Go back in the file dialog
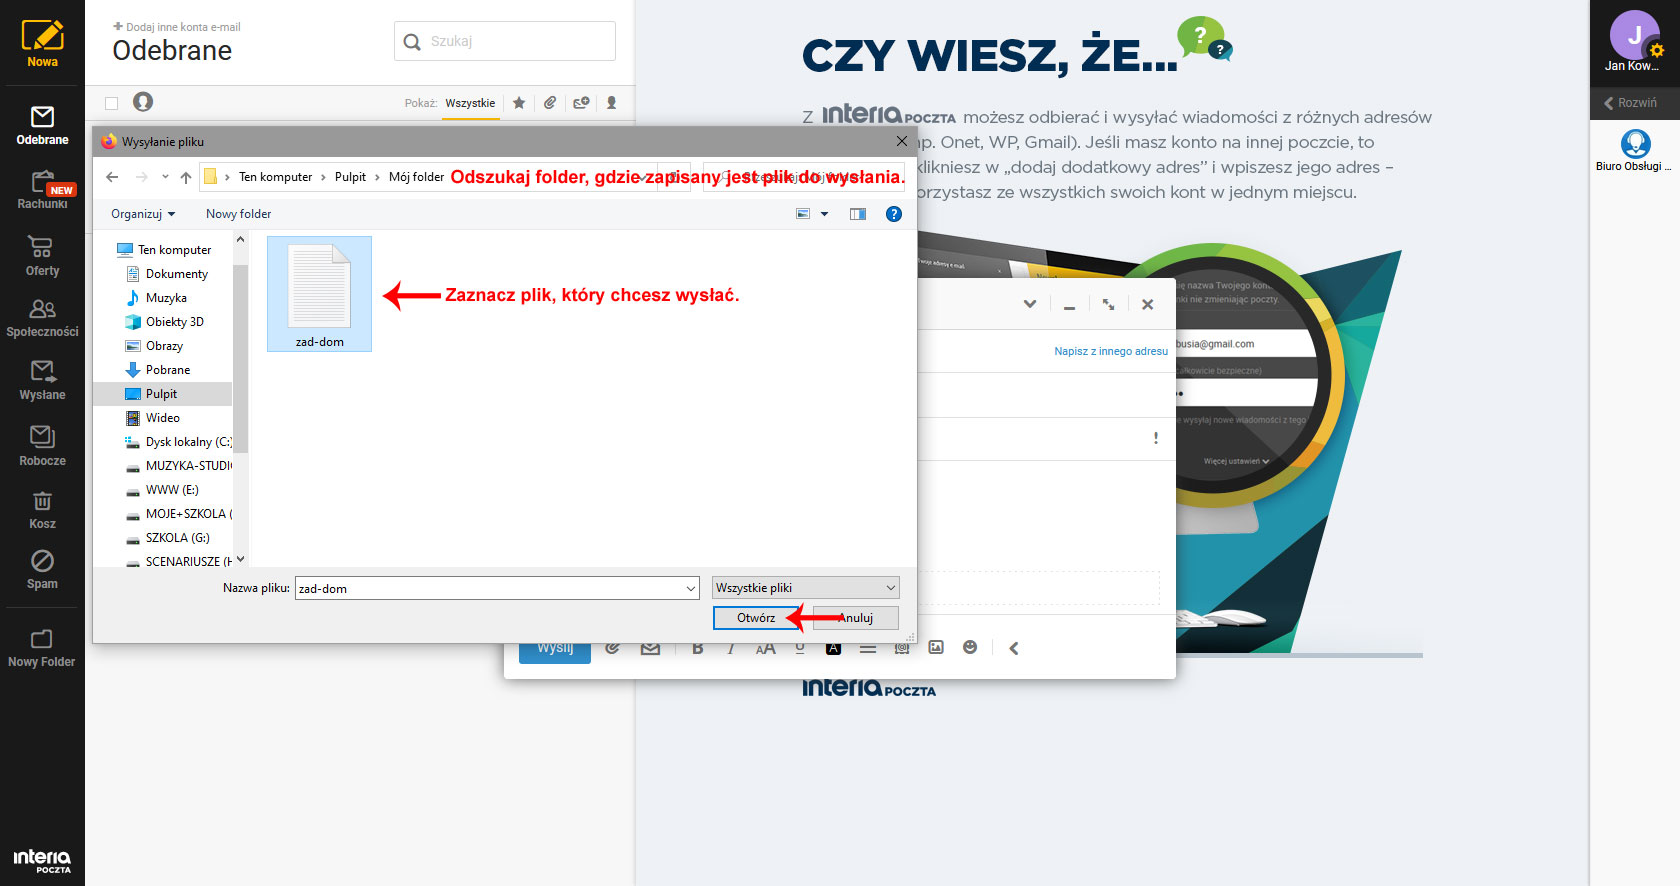This screenshot has height=886, width=1680. 113,177
